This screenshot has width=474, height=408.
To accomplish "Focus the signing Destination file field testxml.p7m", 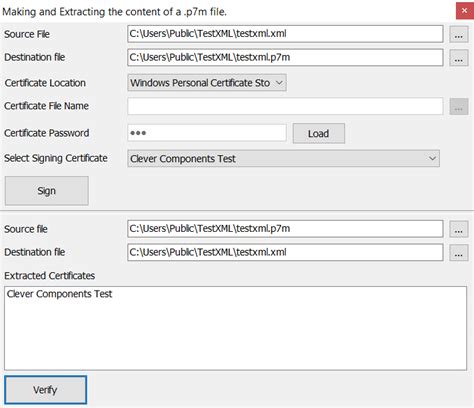I will [x=285, y=57].
